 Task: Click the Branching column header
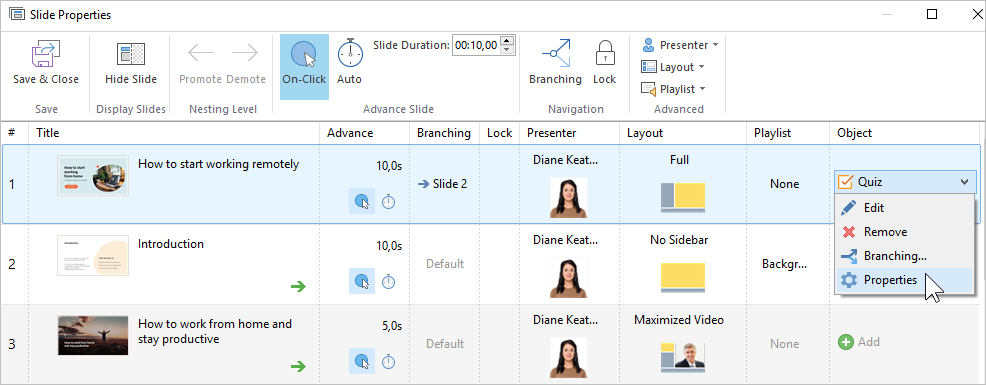point(444,133)
